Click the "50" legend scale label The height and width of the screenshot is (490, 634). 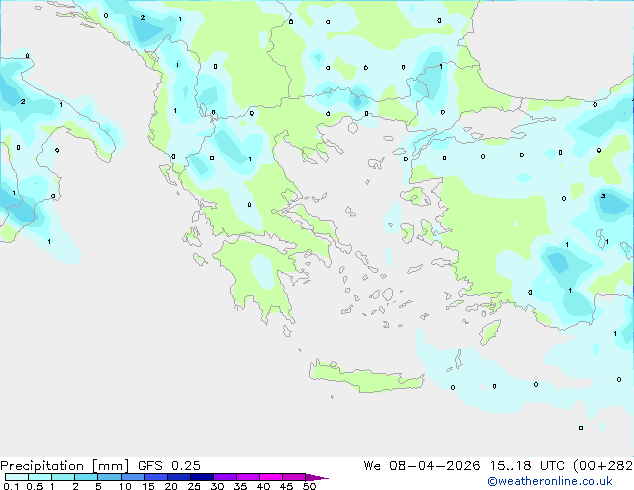click(x=309, y=486)
